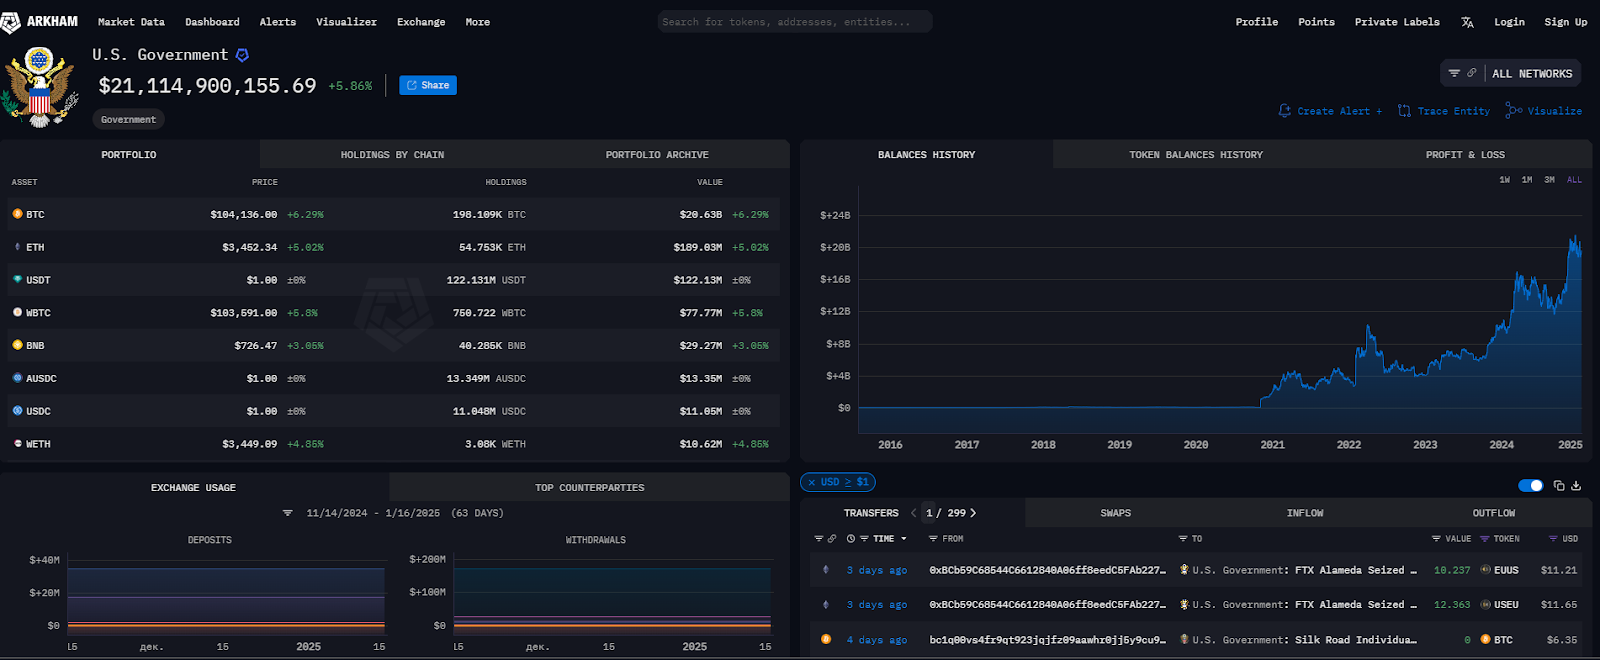Click the Sign Up link

coord(1565,22)
